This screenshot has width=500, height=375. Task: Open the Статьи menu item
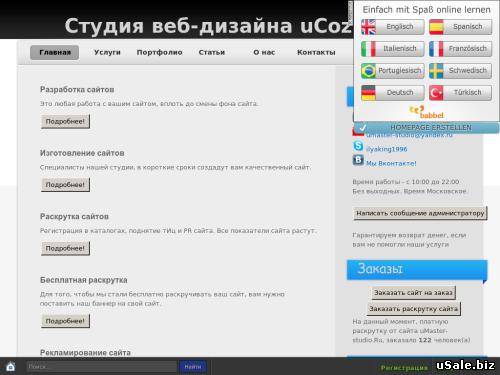[212, 53]
